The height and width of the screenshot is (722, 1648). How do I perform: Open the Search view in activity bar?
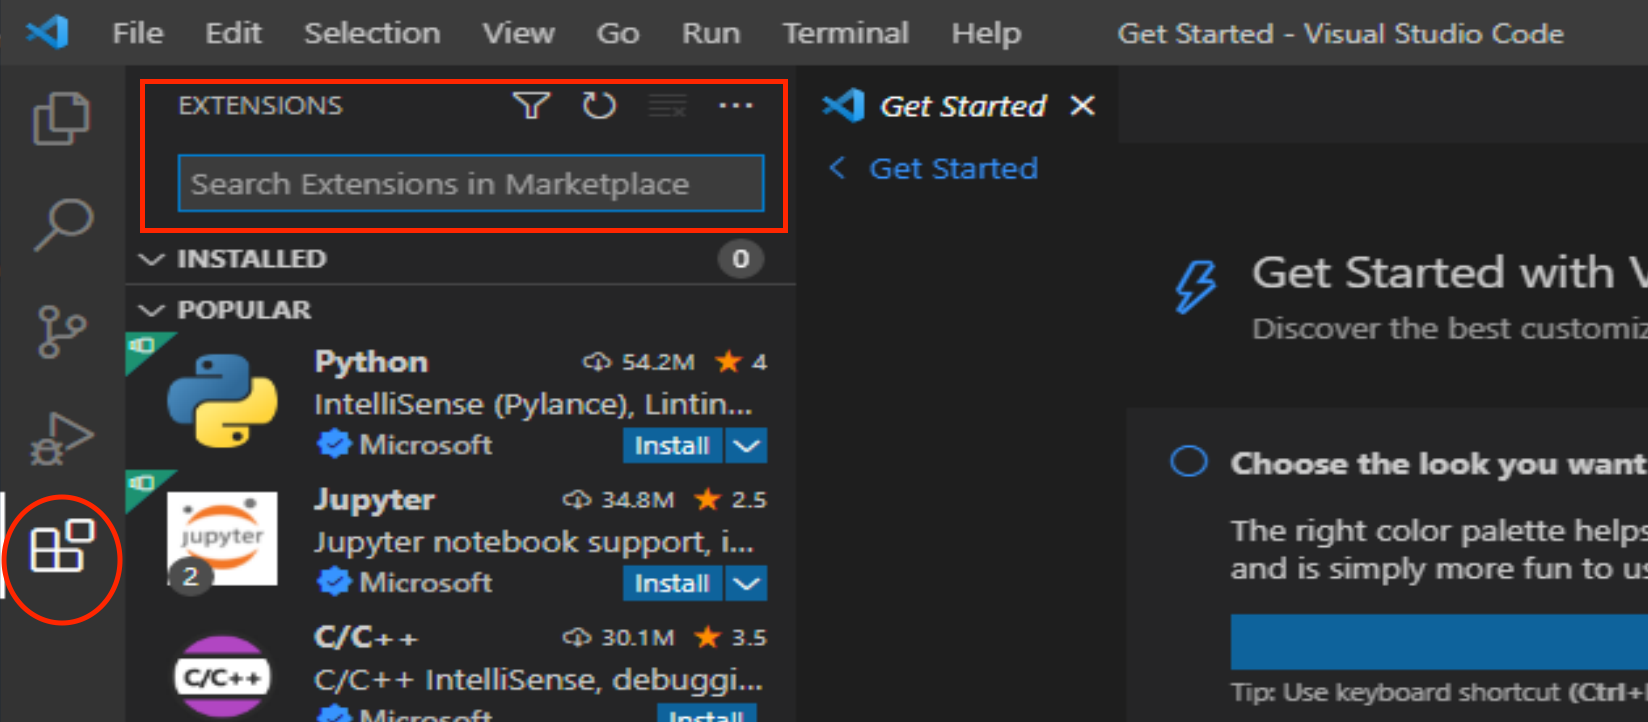(x=63, y=224)
